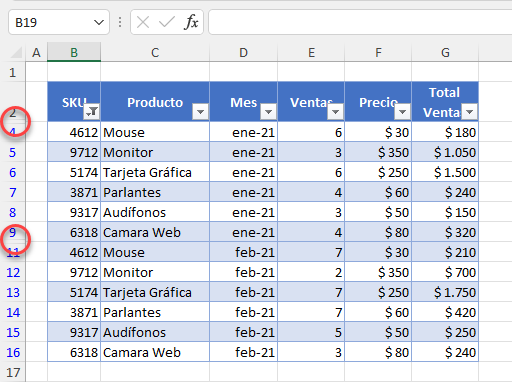
Task: Click Camara Web cell in row 9
Action: coord(155,232)
